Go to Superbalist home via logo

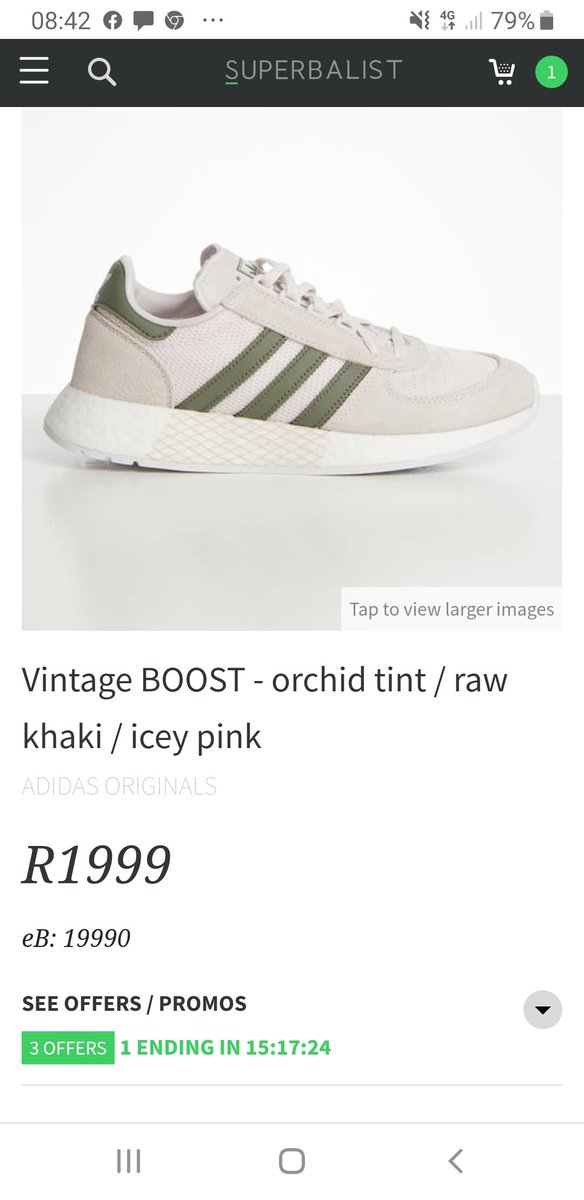[x=314, y=70]
